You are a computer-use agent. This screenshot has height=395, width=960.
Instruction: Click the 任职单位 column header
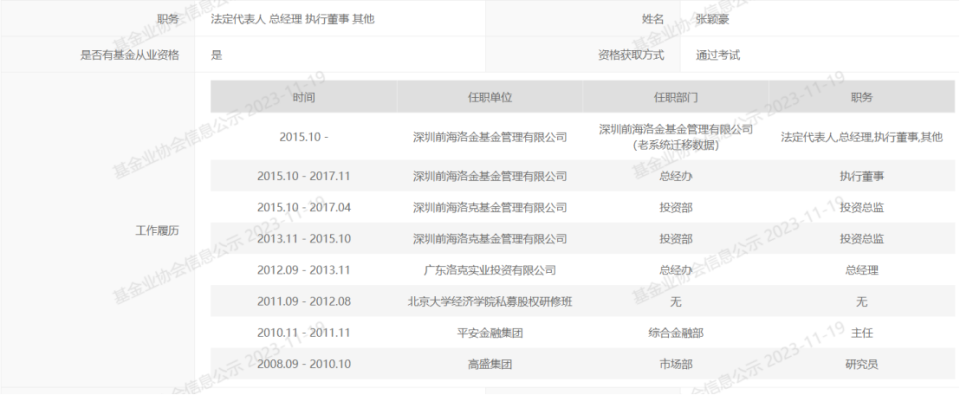tap(490, 97)
